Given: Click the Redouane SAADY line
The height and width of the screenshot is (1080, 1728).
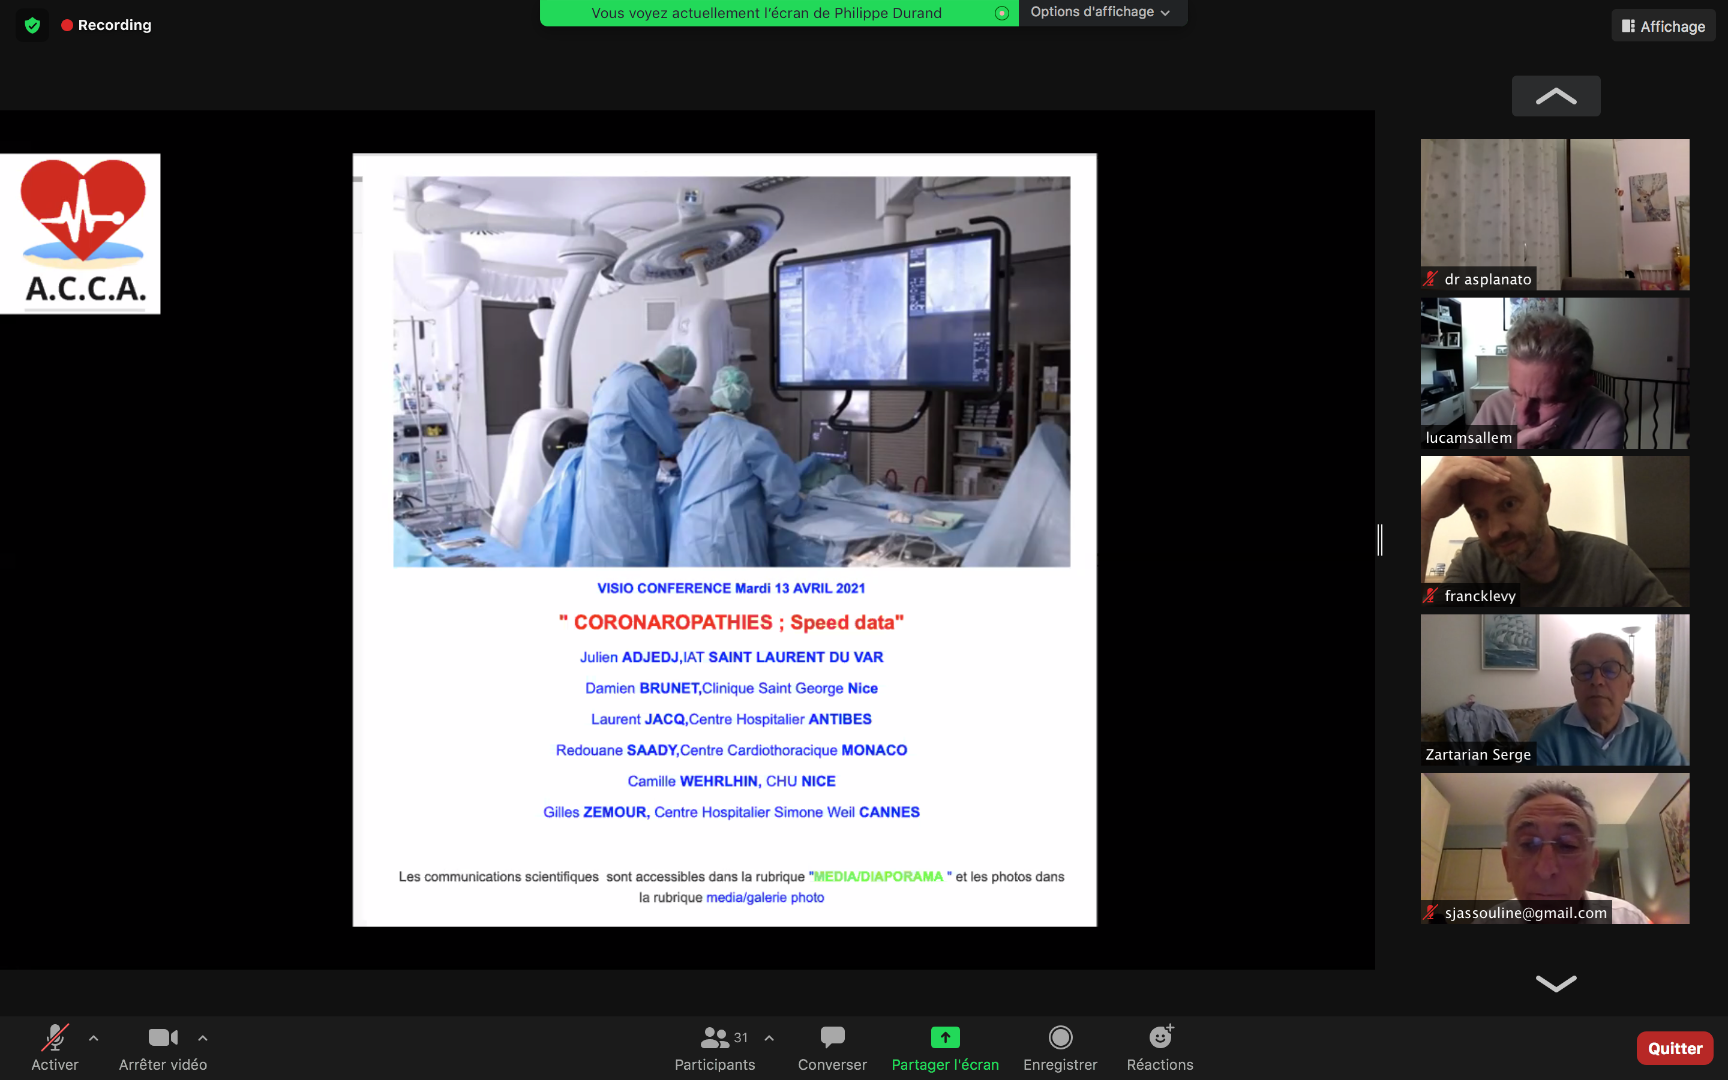Looking at the screenshot, I should 731,750.
